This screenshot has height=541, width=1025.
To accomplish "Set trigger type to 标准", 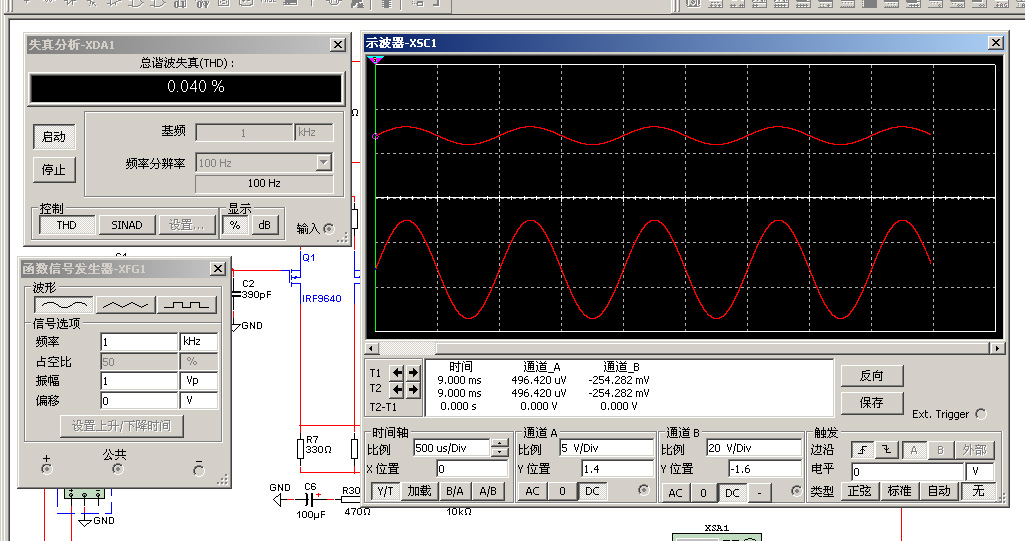I will pos(899,491).
